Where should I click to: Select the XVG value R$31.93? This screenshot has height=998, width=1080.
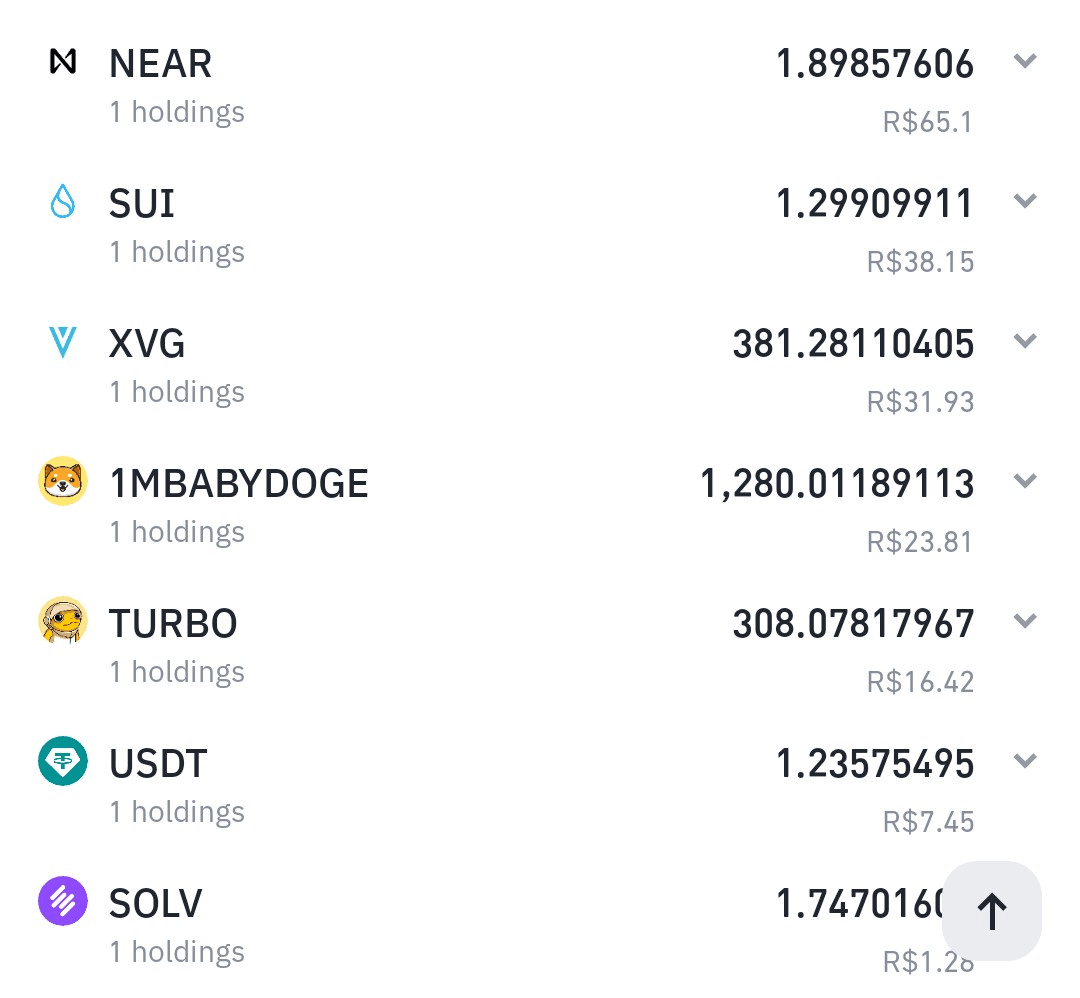[920, 402]
